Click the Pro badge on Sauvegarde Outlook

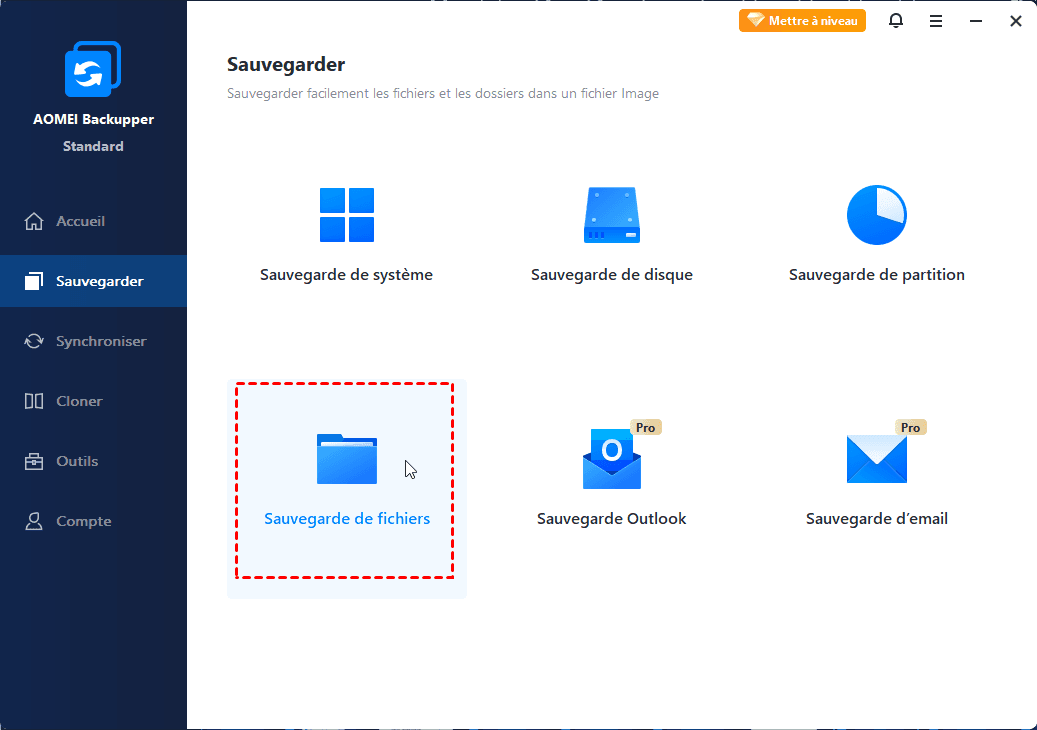[x=645, y=427]
